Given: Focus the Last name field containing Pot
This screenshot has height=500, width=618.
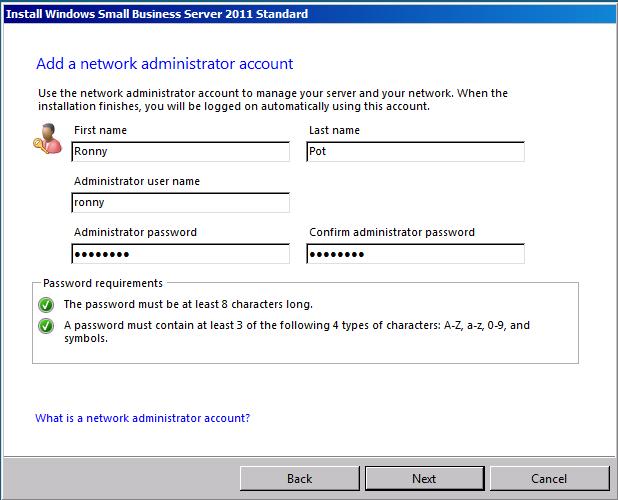Looking at the screenshot, I should tap(415, 152).
